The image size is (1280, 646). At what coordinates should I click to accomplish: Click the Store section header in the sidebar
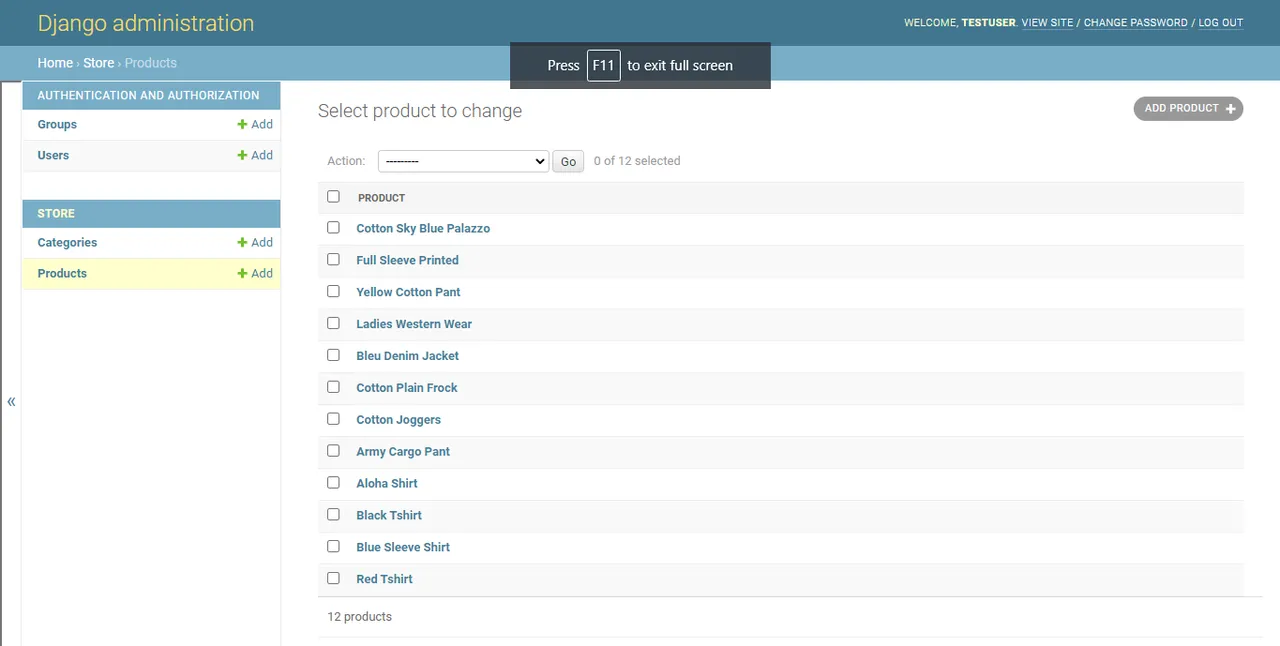[x=56, y=214]
